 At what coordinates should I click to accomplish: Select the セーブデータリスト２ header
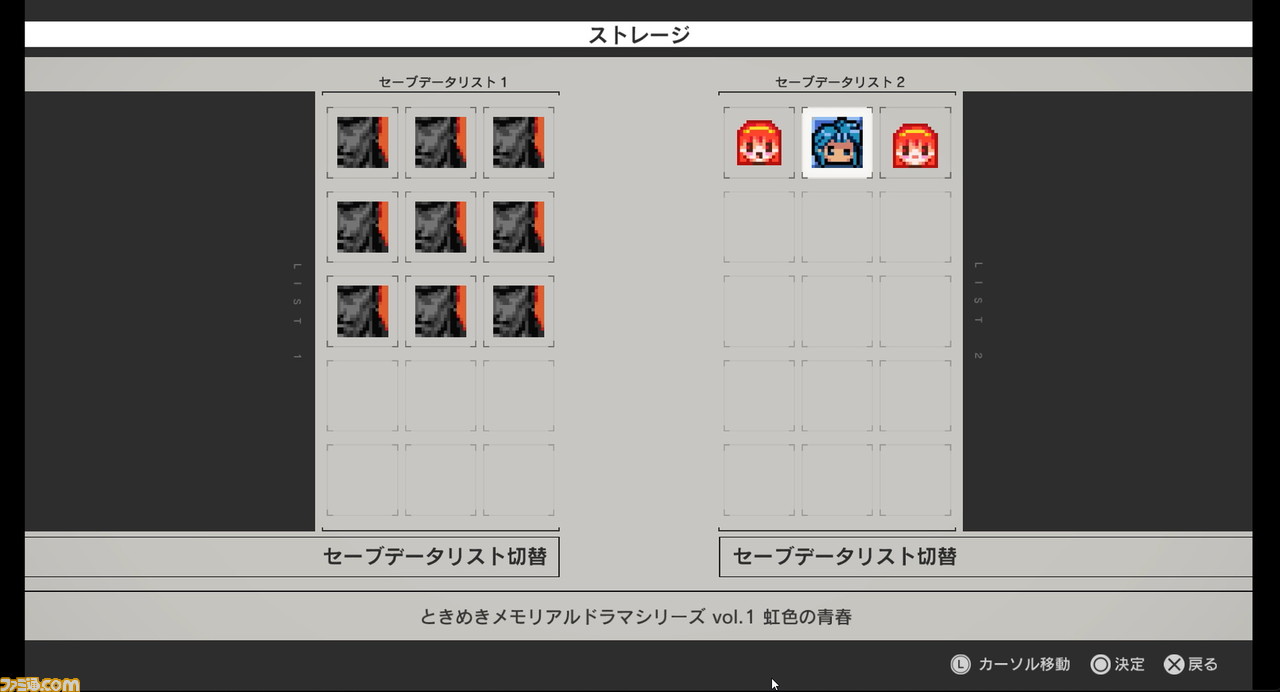click(x=840, y=82)
